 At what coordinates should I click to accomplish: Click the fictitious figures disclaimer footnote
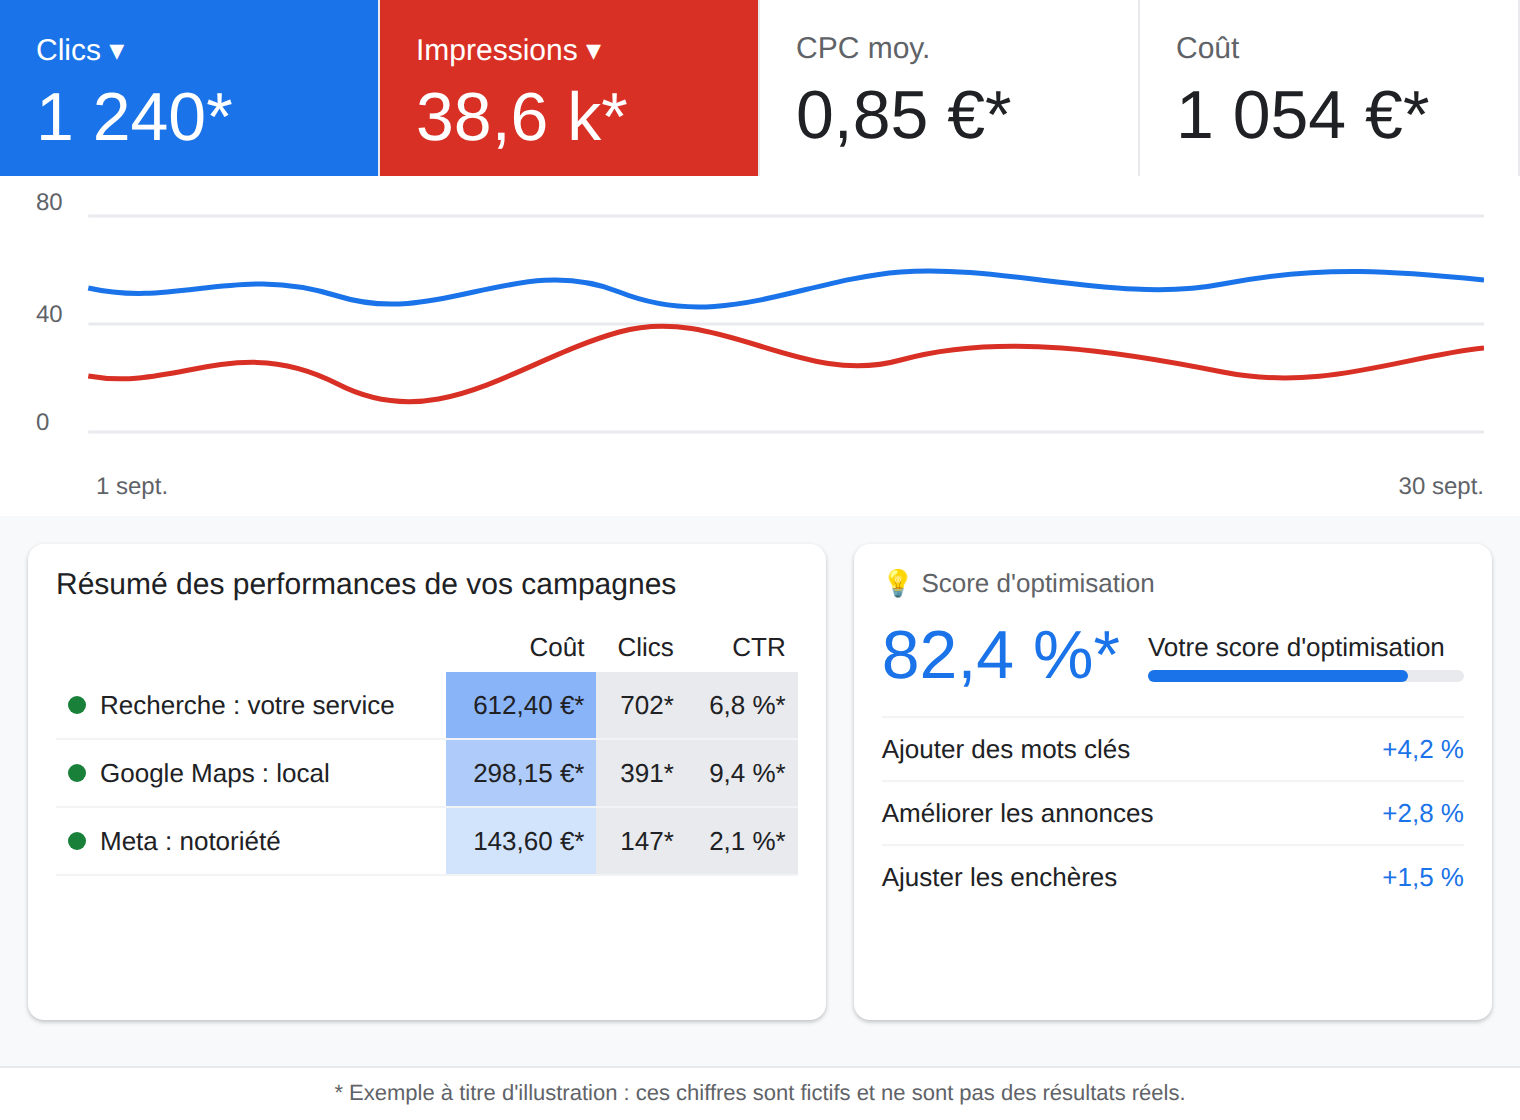point(760,1093)
